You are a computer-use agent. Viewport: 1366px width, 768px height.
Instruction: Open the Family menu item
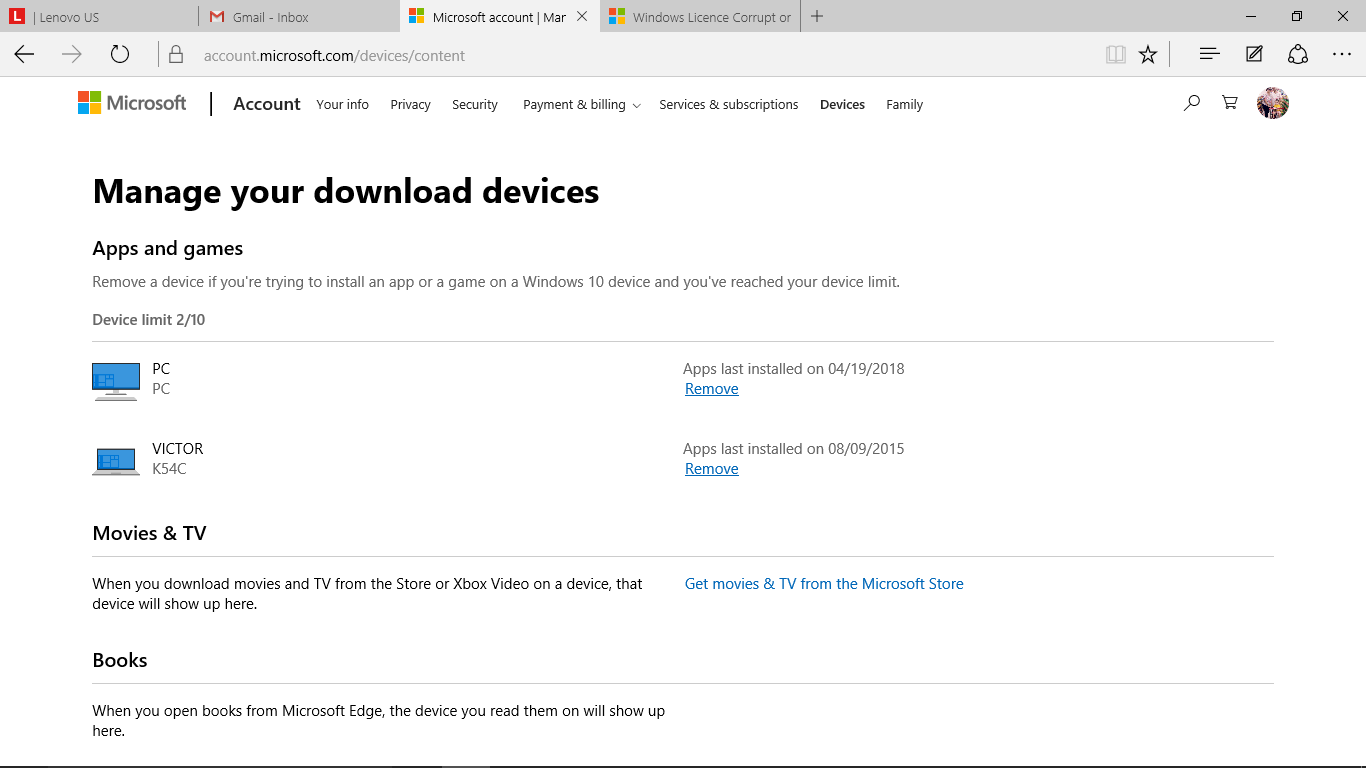click(904, 104)
